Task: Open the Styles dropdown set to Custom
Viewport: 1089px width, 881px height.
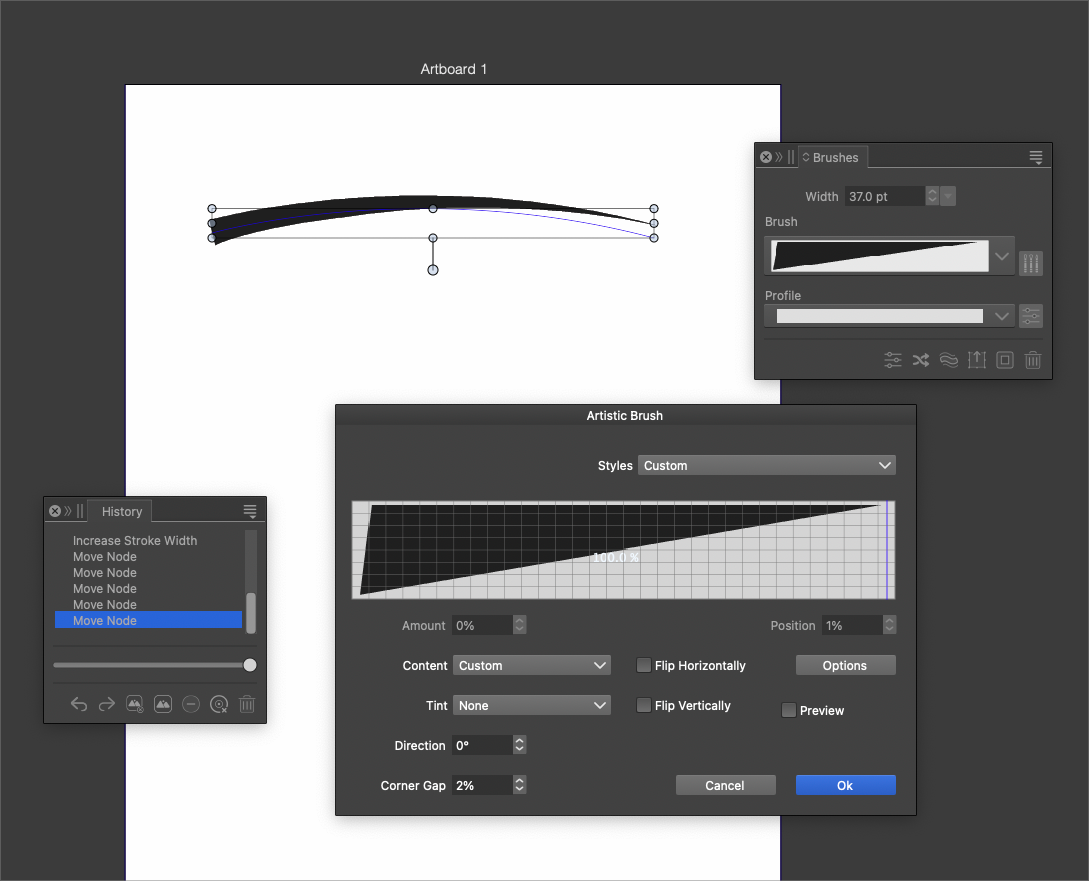Action: [x=766, y=466]
